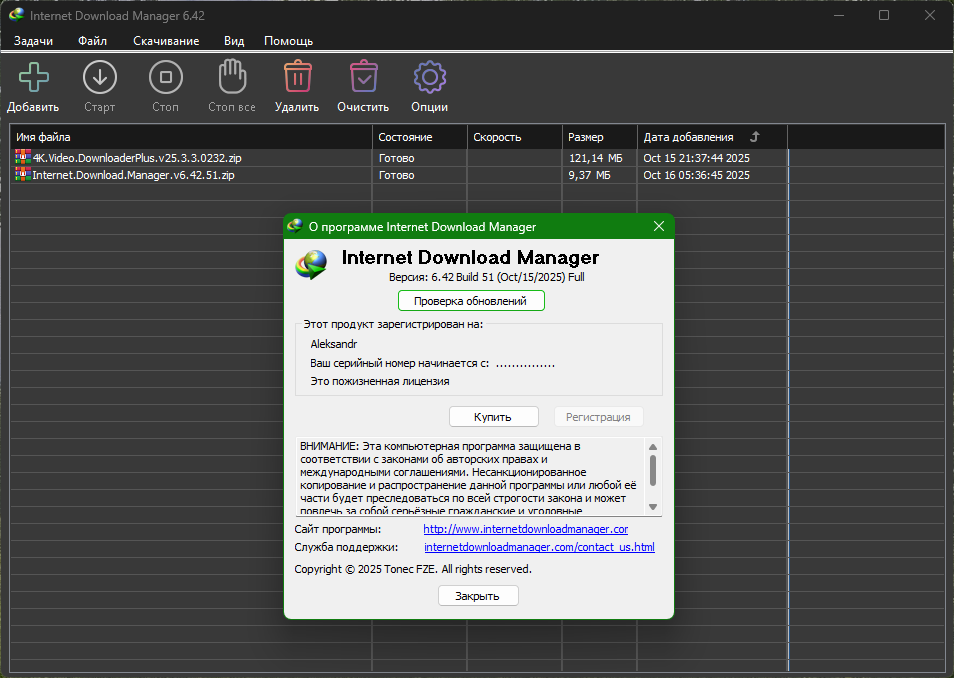The image size is (954, 678).
Task: Open the contact_us.html support link
Action: [x=539, y=548]
